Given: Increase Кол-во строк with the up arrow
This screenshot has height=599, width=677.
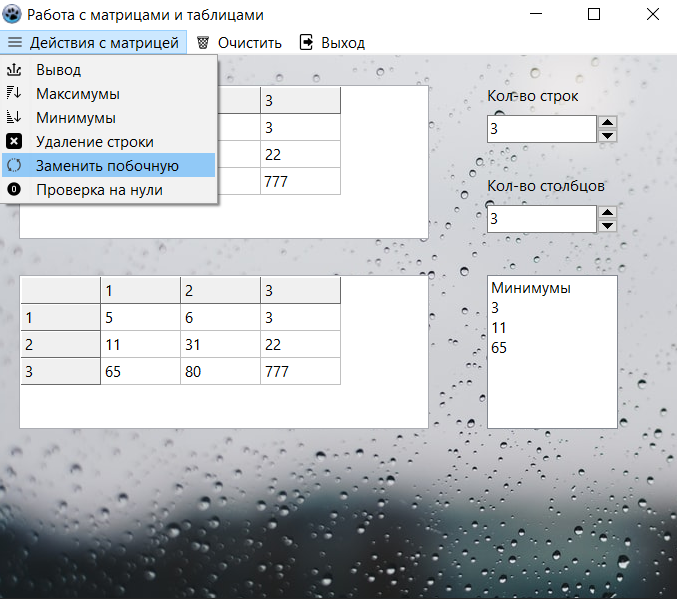Looking at the screenshot, I should pyautogui.click(x=607, y=122).
